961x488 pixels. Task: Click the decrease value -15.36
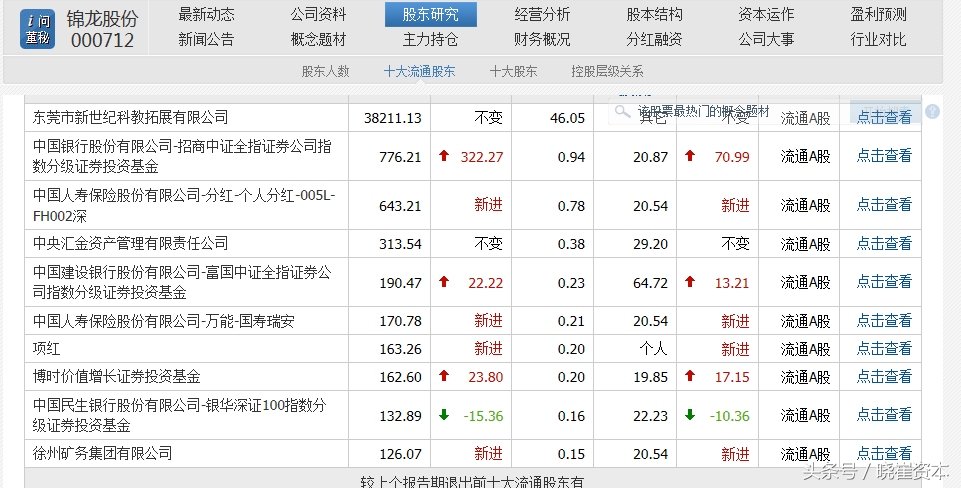(483, 416)
